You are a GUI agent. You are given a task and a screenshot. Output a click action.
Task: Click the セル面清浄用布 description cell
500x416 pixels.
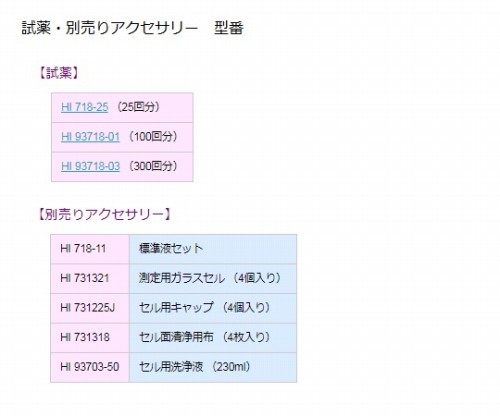click(213, 338)
